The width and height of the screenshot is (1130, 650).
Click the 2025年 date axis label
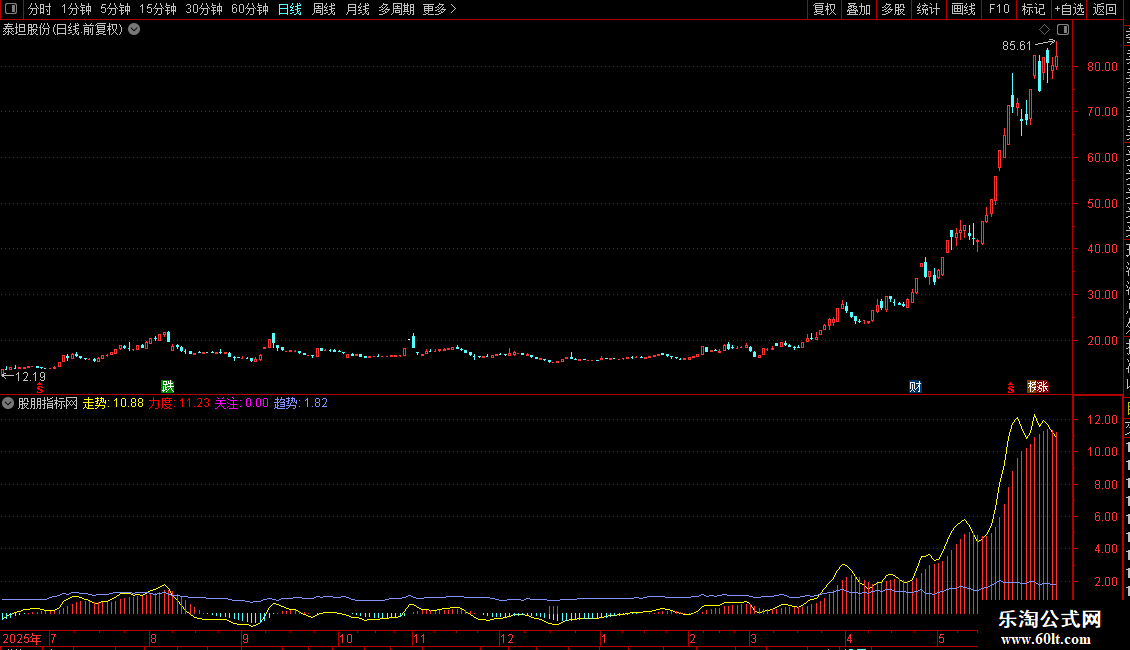point(22,639)
